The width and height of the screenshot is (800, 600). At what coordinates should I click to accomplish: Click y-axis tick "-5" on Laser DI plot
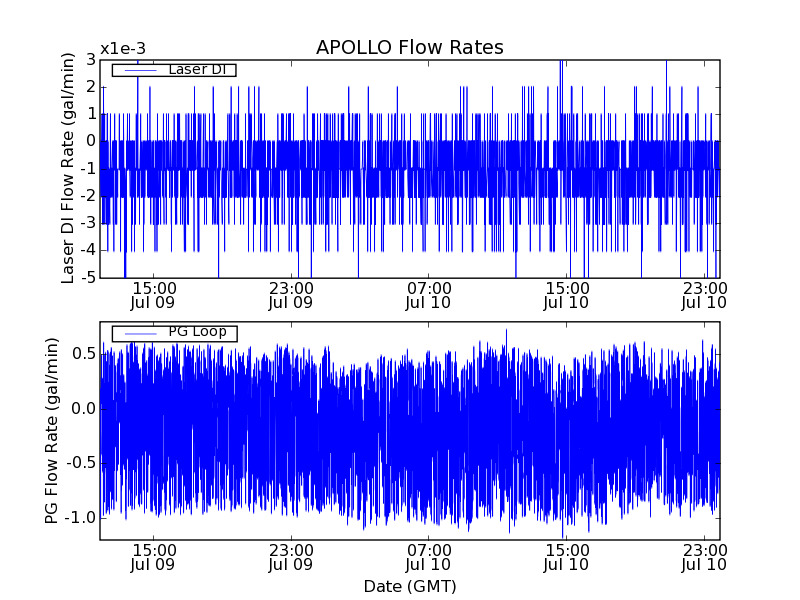[x=89, y=278]
